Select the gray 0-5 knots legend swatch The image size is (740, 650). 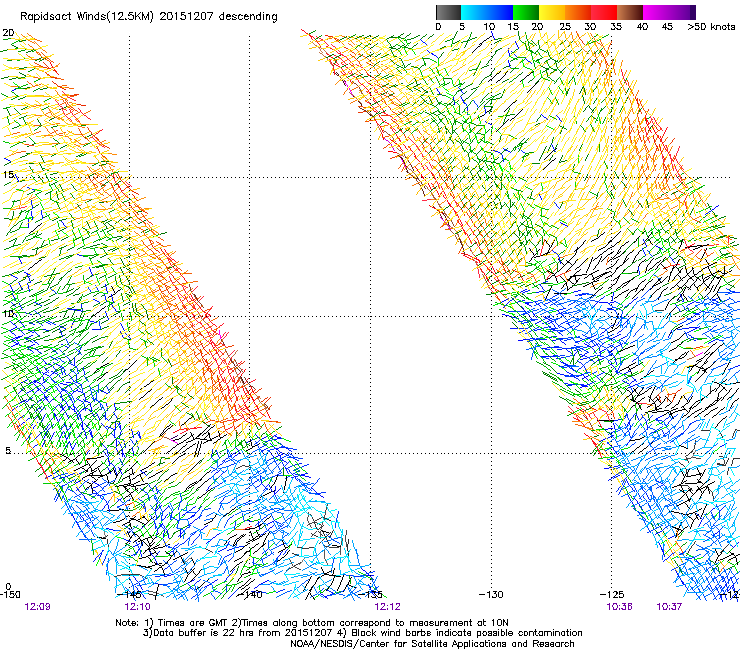pyautogui.click(x=449, y=12)
